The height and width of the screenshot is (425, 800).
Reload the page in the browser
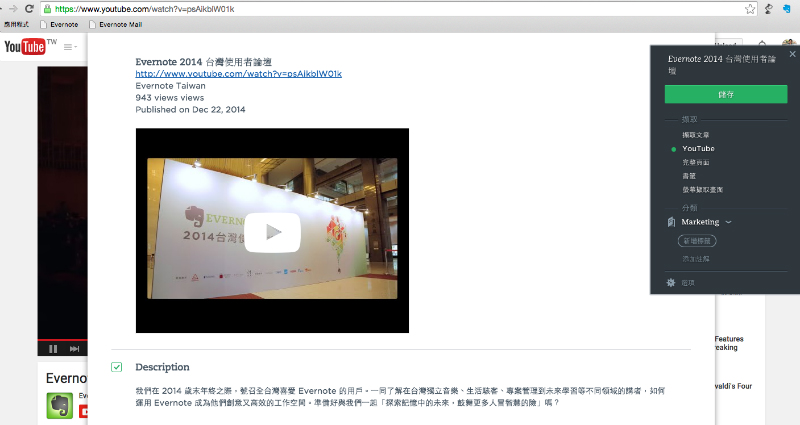pyautogui.click(x=29, y=9)
